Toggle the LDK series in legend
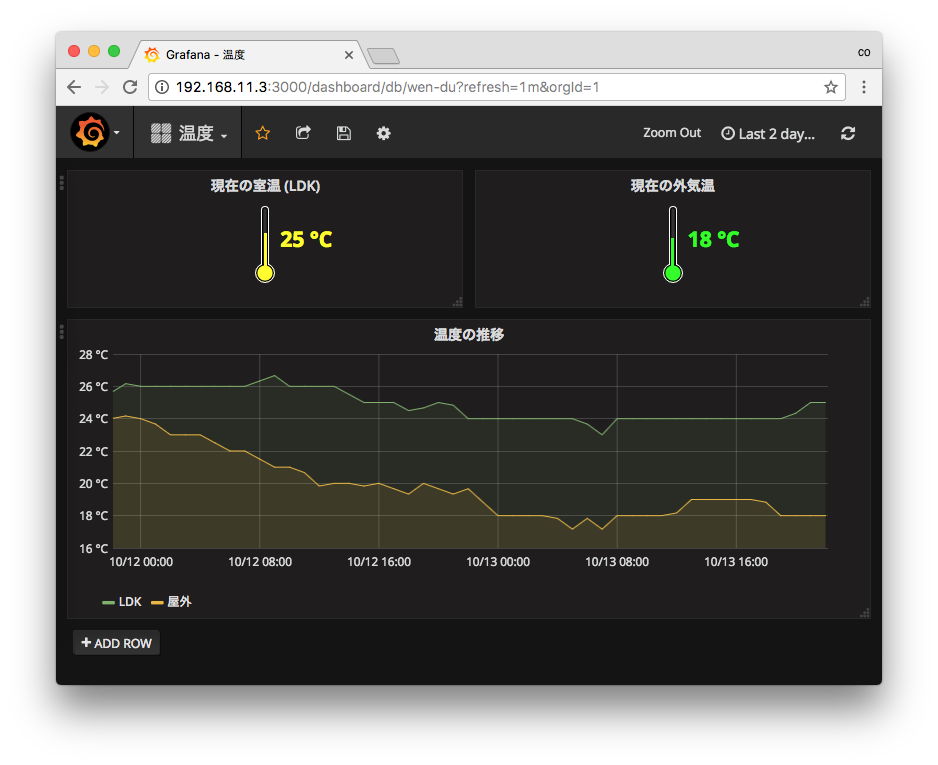This screenshot has height=765, width=938. click(130, 602)
